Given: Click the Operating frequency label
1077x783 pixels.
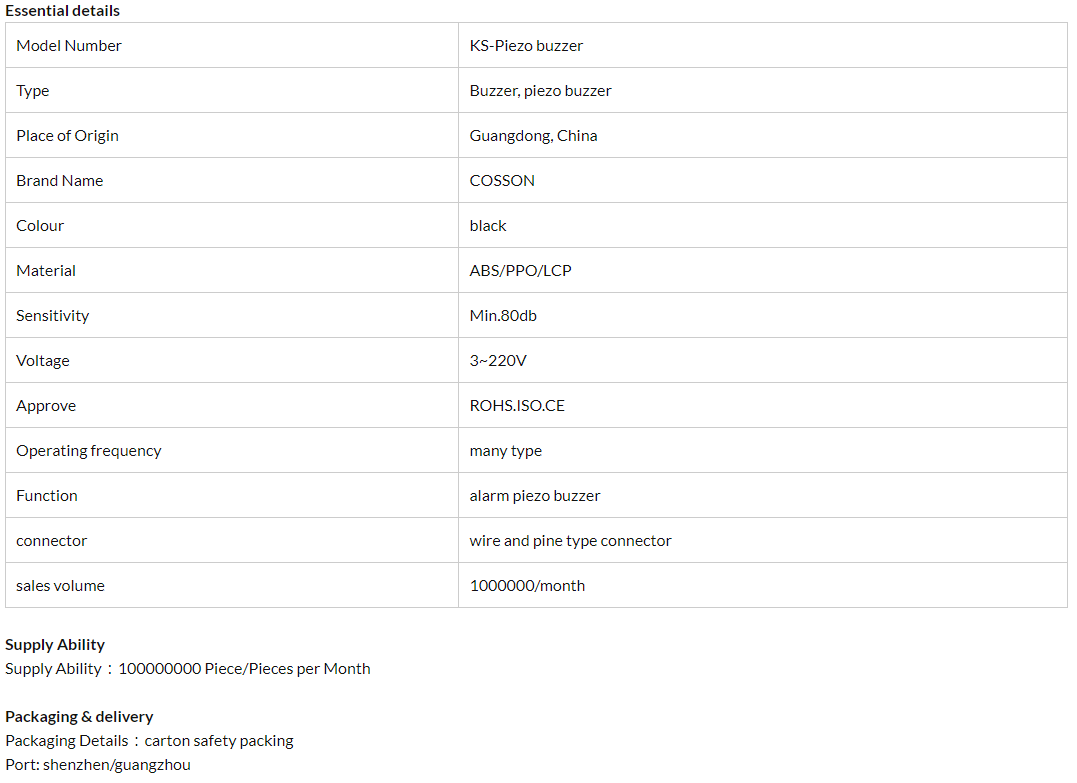Looking at the screenshot, I should pyautogui.click(x=88, y=451).
